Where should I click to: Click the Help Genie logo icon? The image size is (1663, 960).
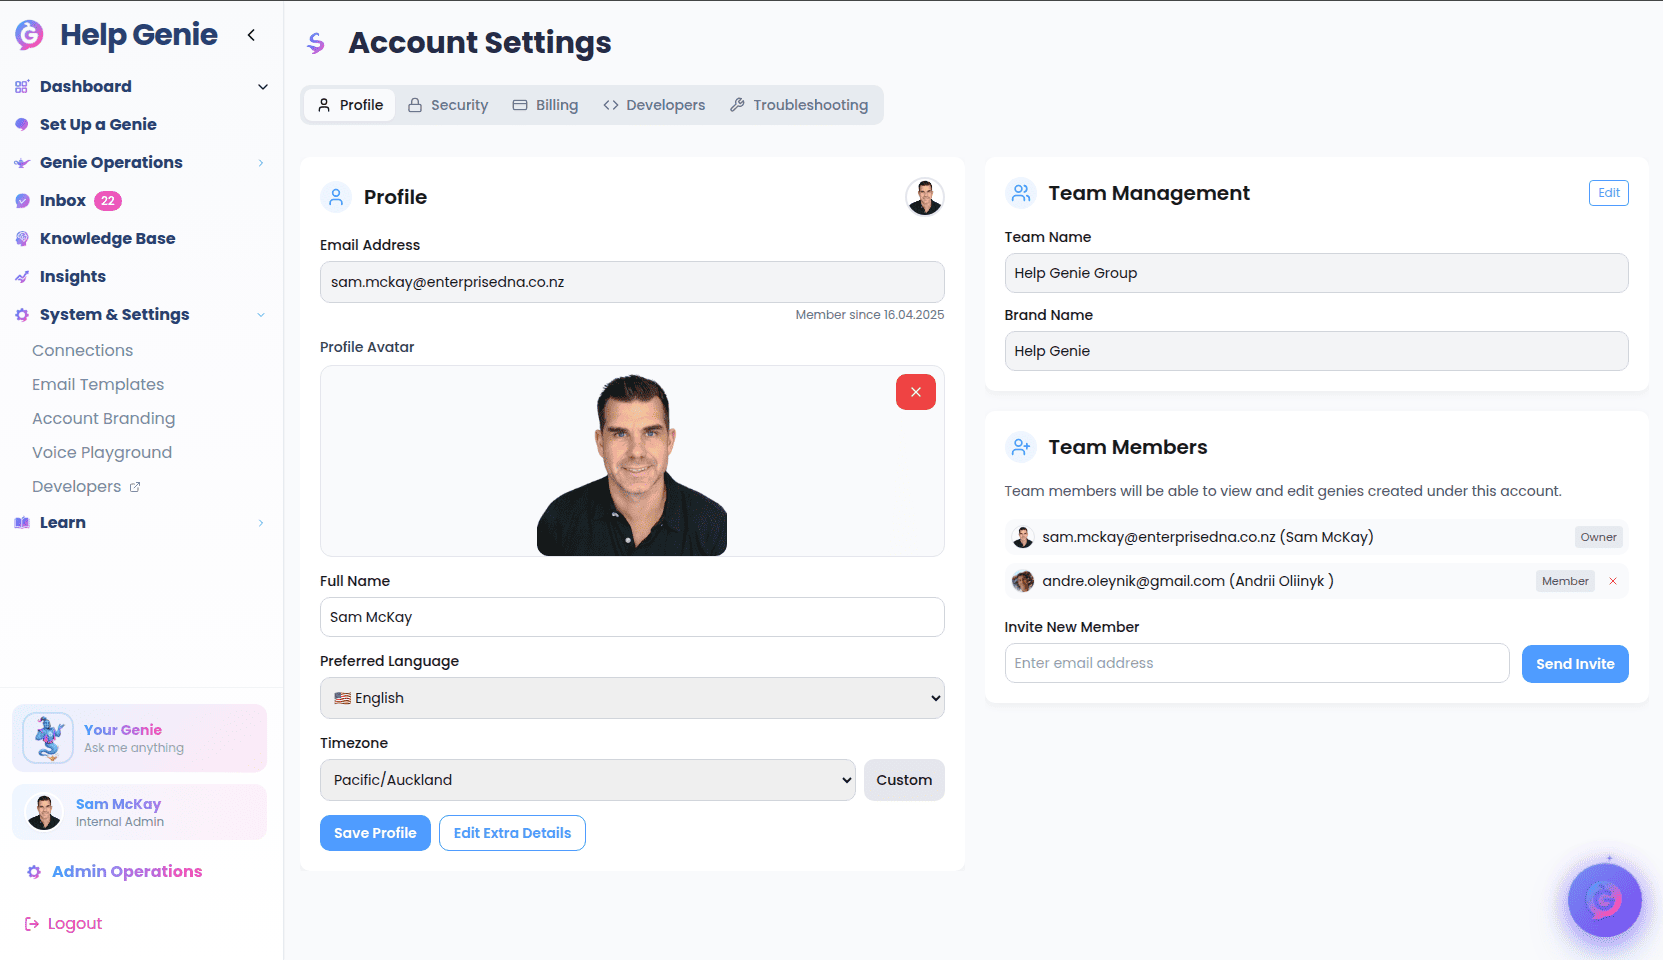[x=29, y=35]
